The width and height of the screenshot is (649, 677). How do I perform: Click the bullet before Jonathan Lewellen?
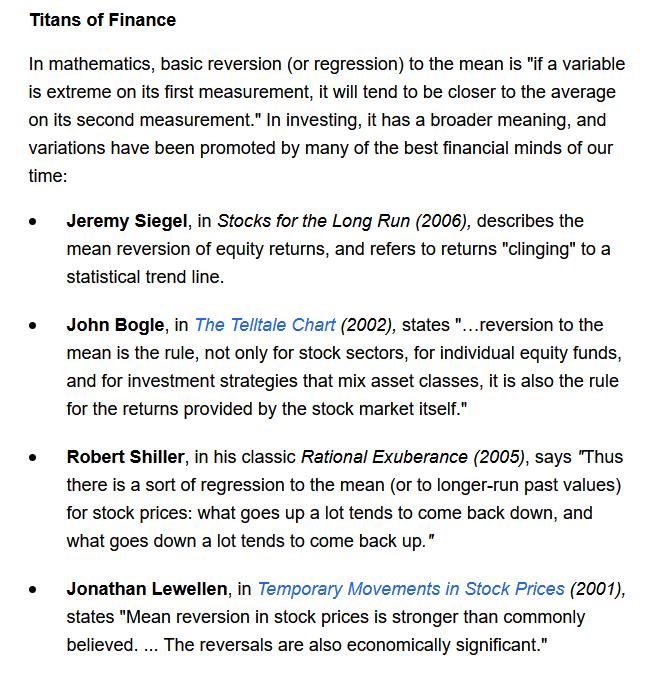(33, 590)
